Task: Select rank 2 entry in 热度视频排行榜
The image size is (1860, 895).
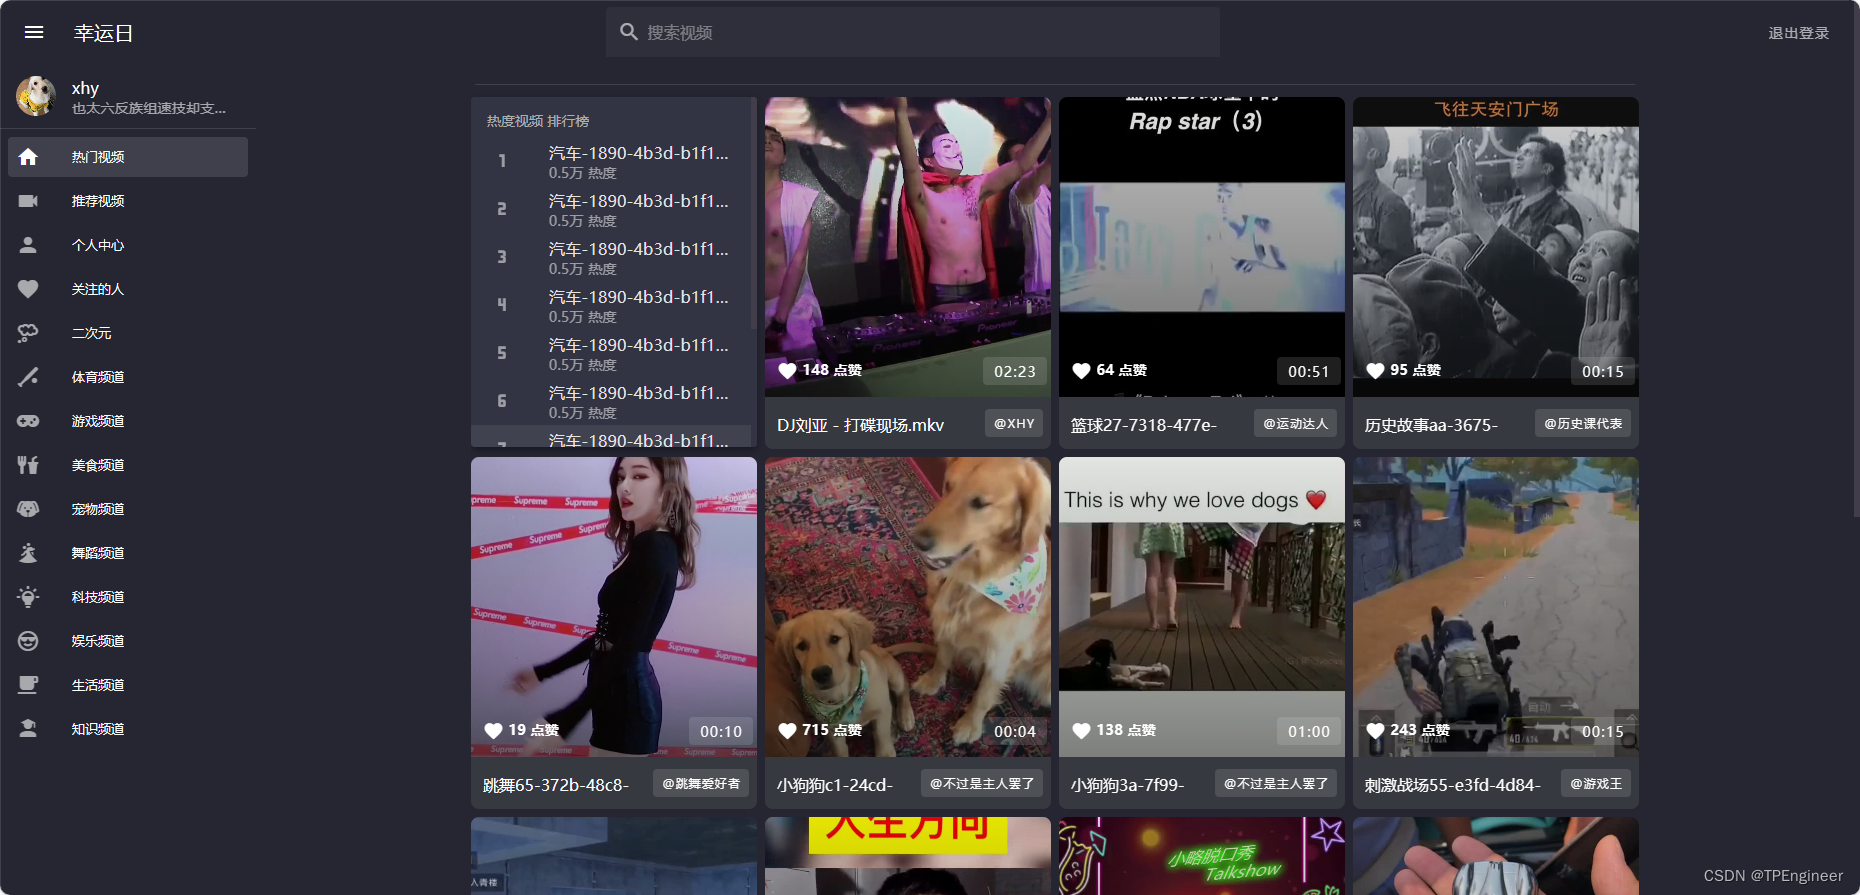Action: tap(611, 209)
